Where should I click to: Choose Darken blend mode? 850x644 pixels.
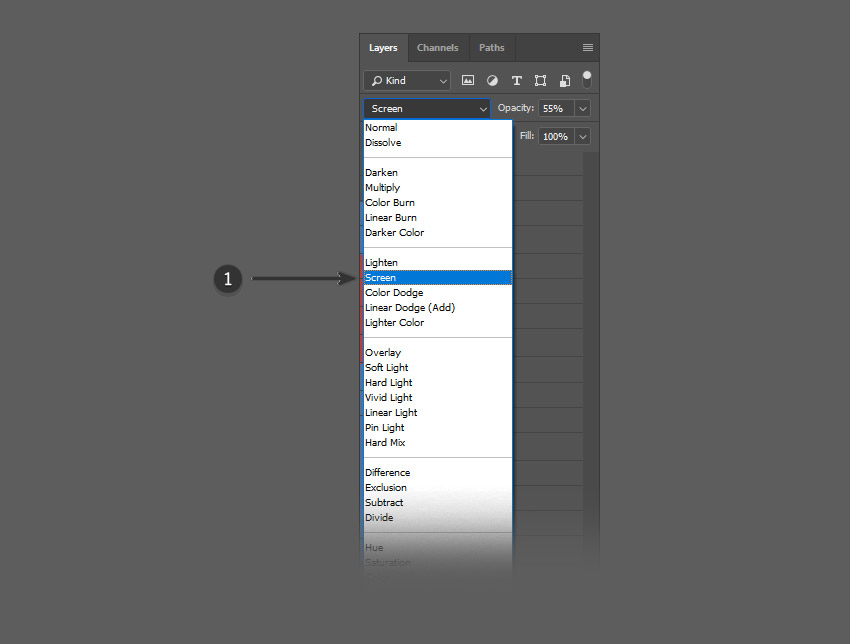[438, 172]
